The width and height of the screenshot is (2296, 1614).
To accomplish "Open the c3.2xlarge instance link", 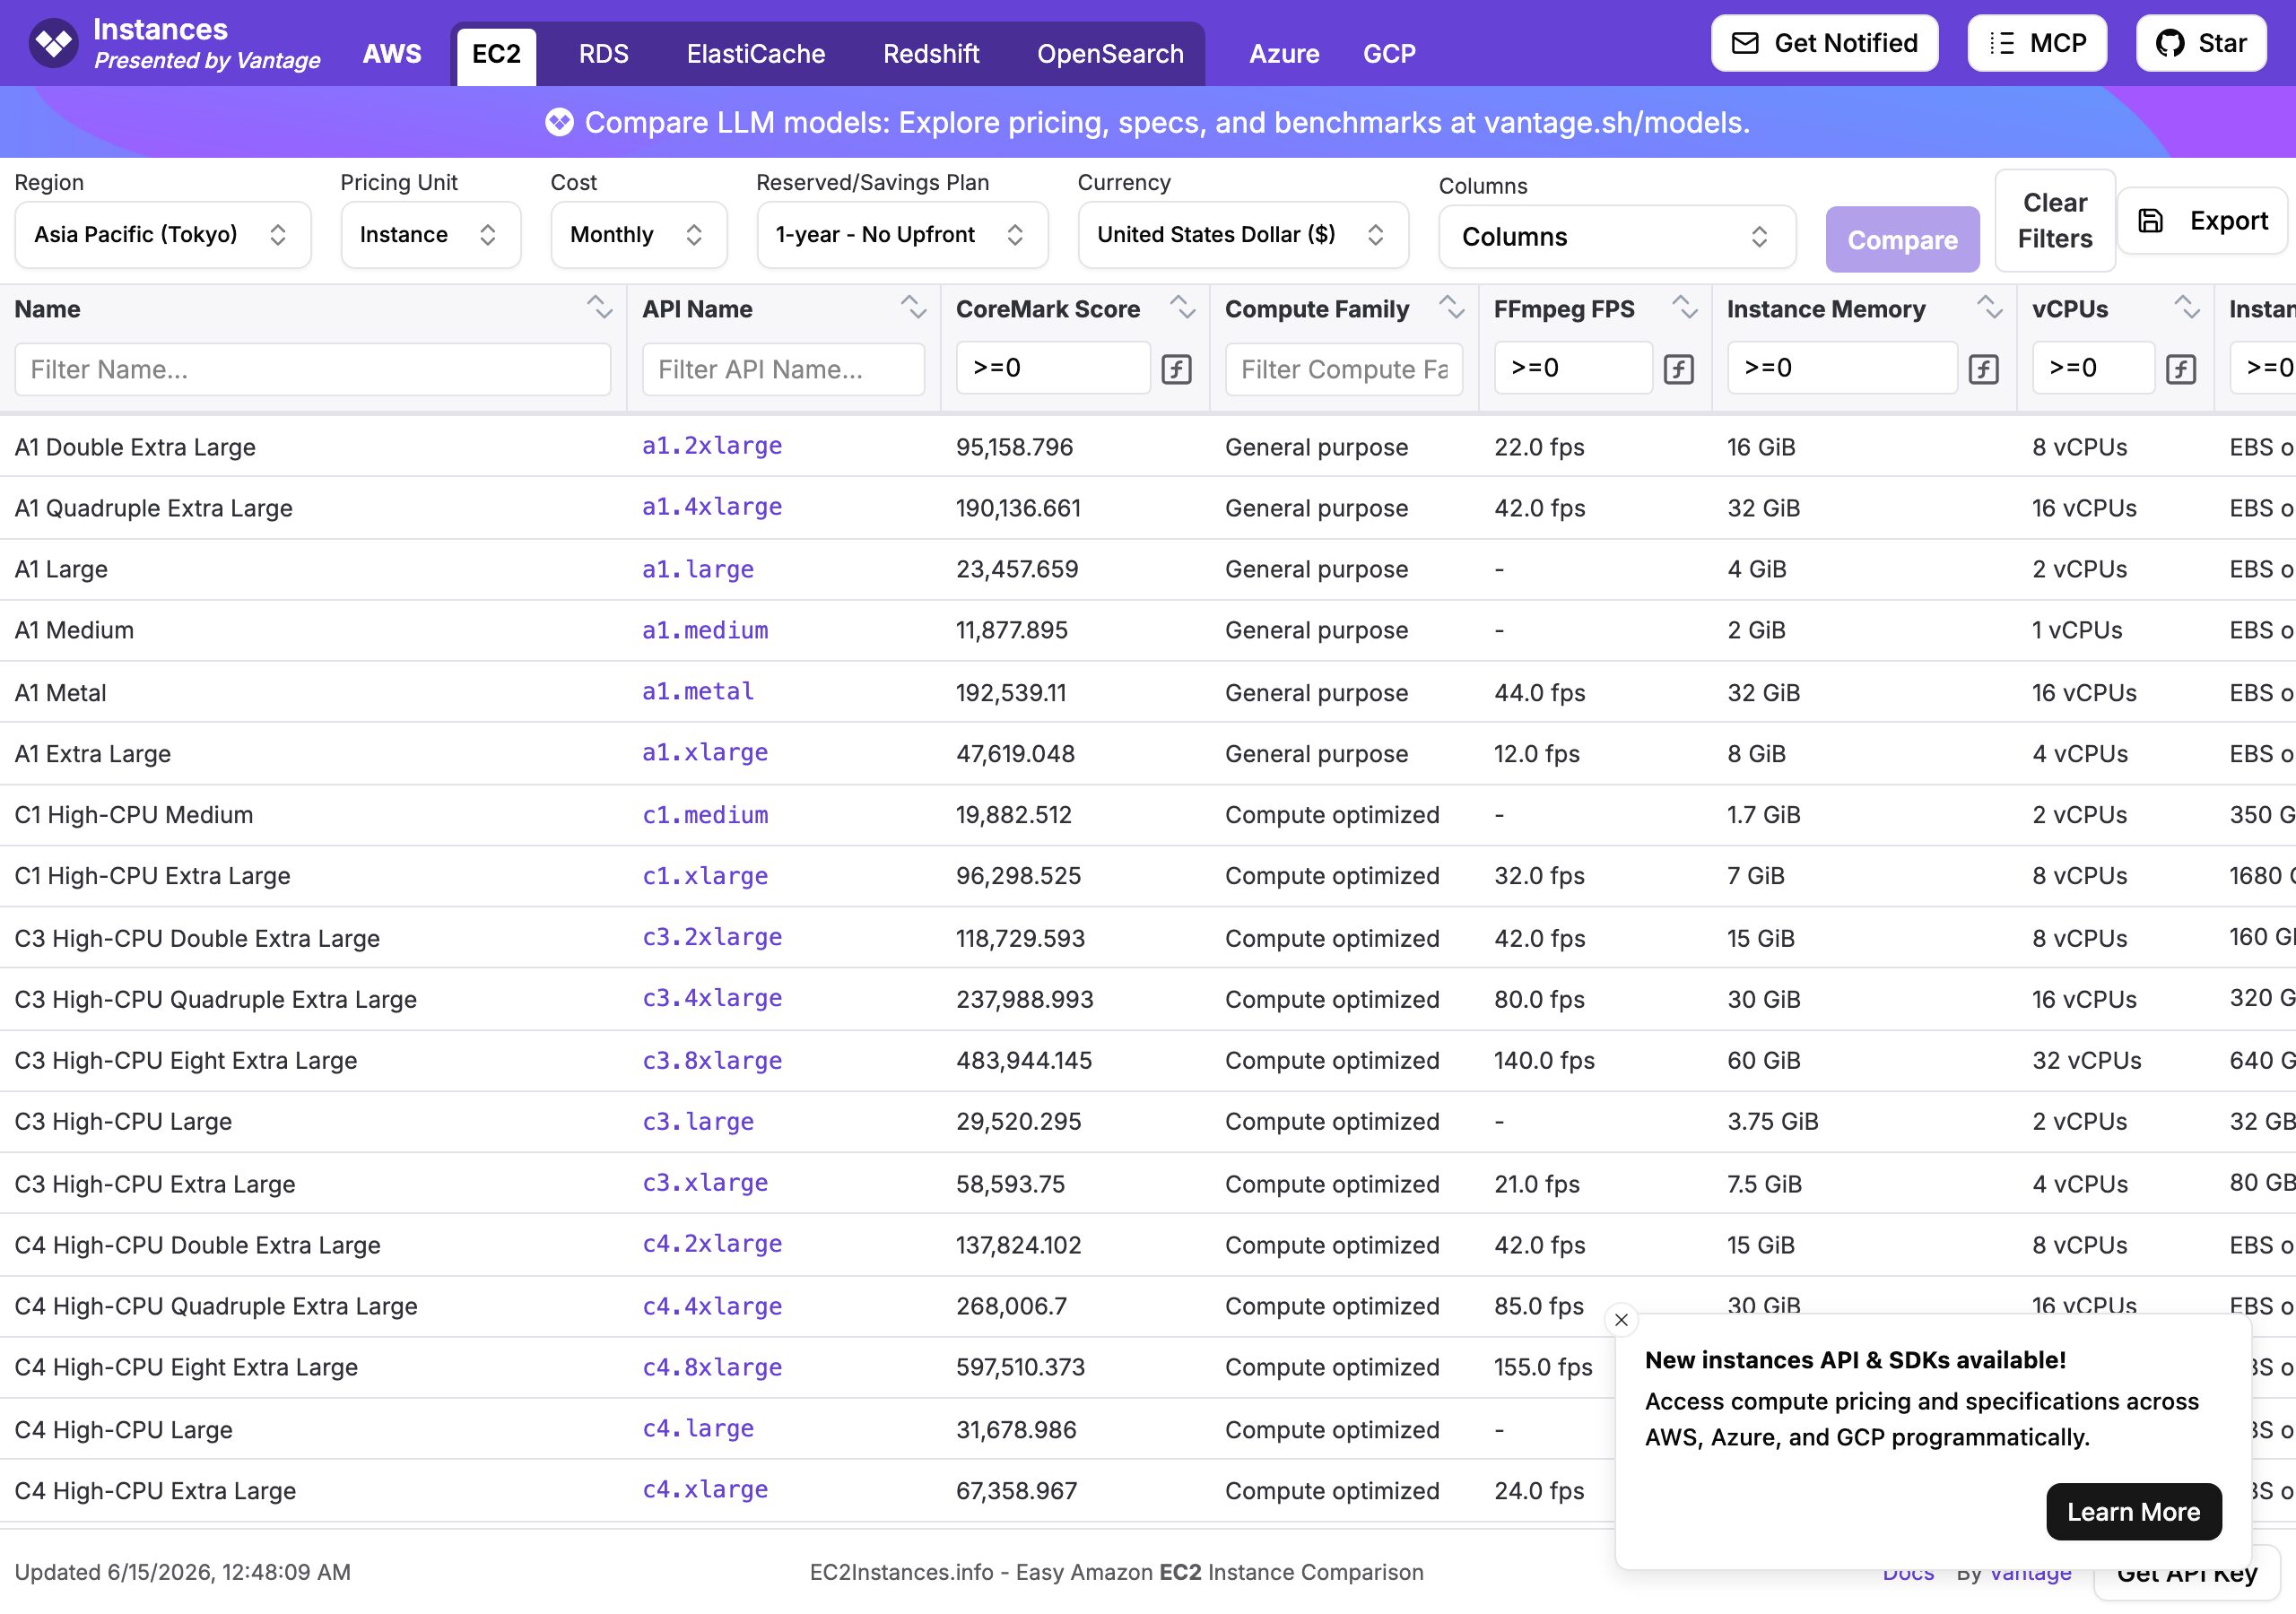I will click(x=712, y=937).
